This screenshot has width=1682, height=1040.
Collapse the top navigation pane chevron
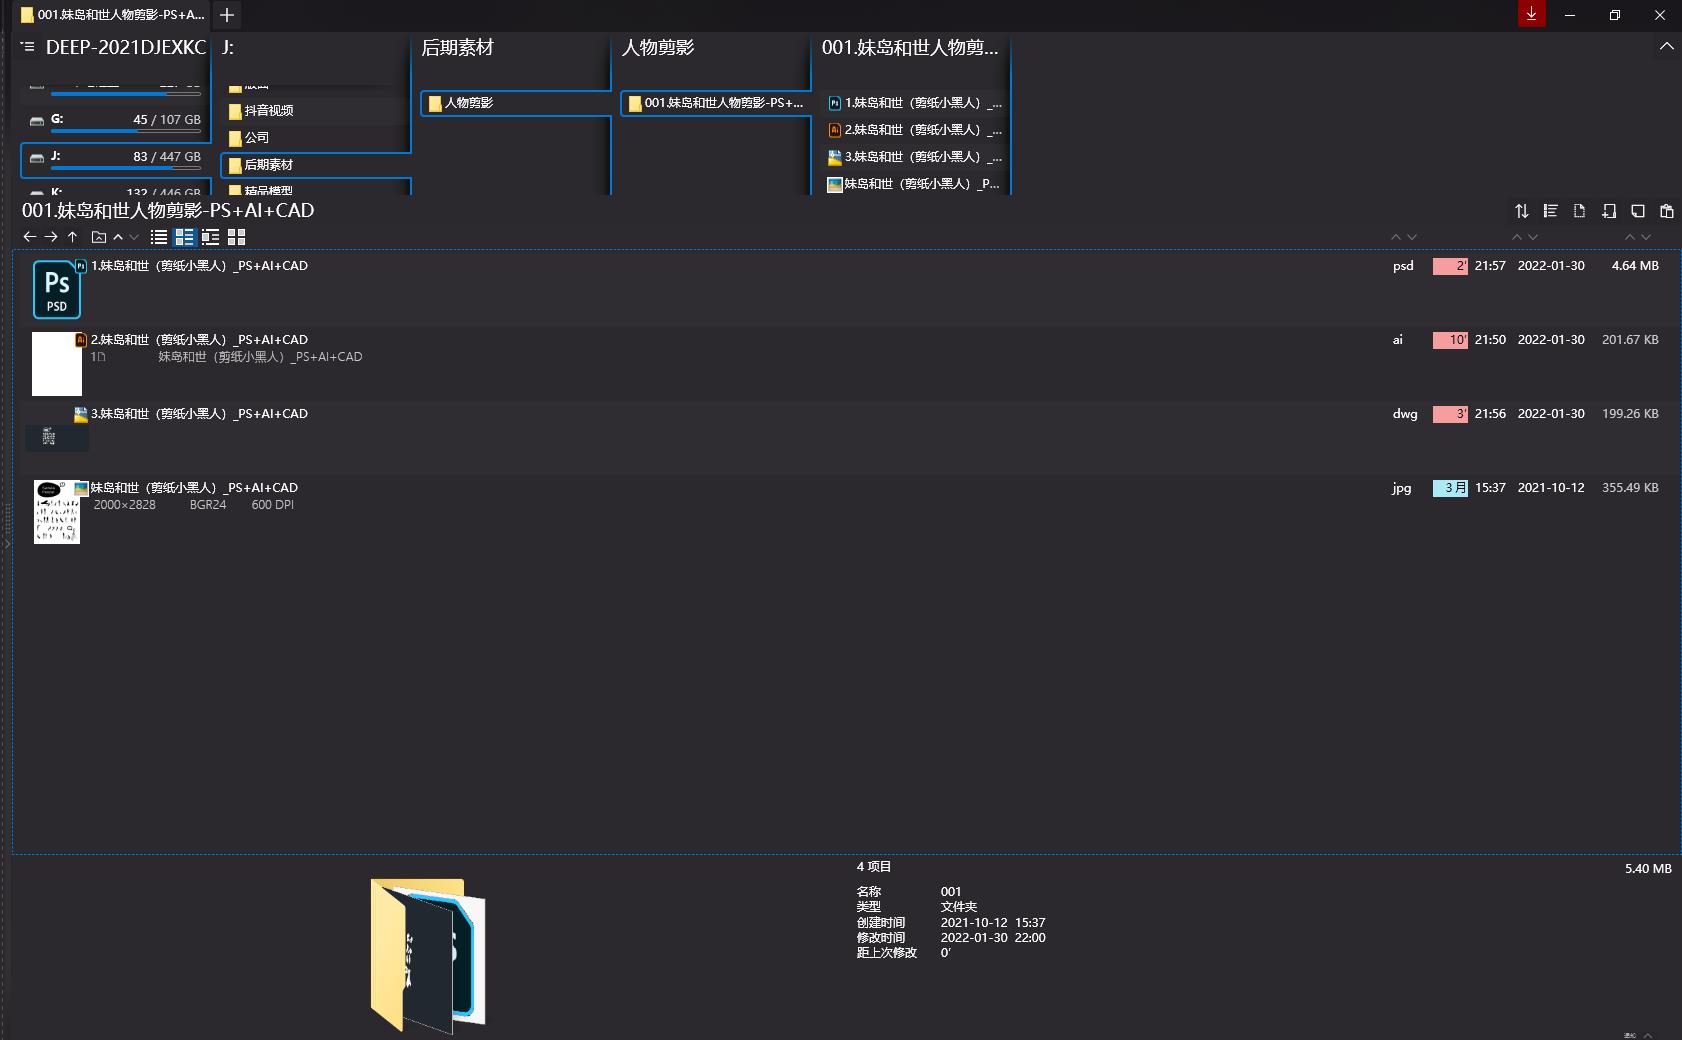pos(1666,46)
